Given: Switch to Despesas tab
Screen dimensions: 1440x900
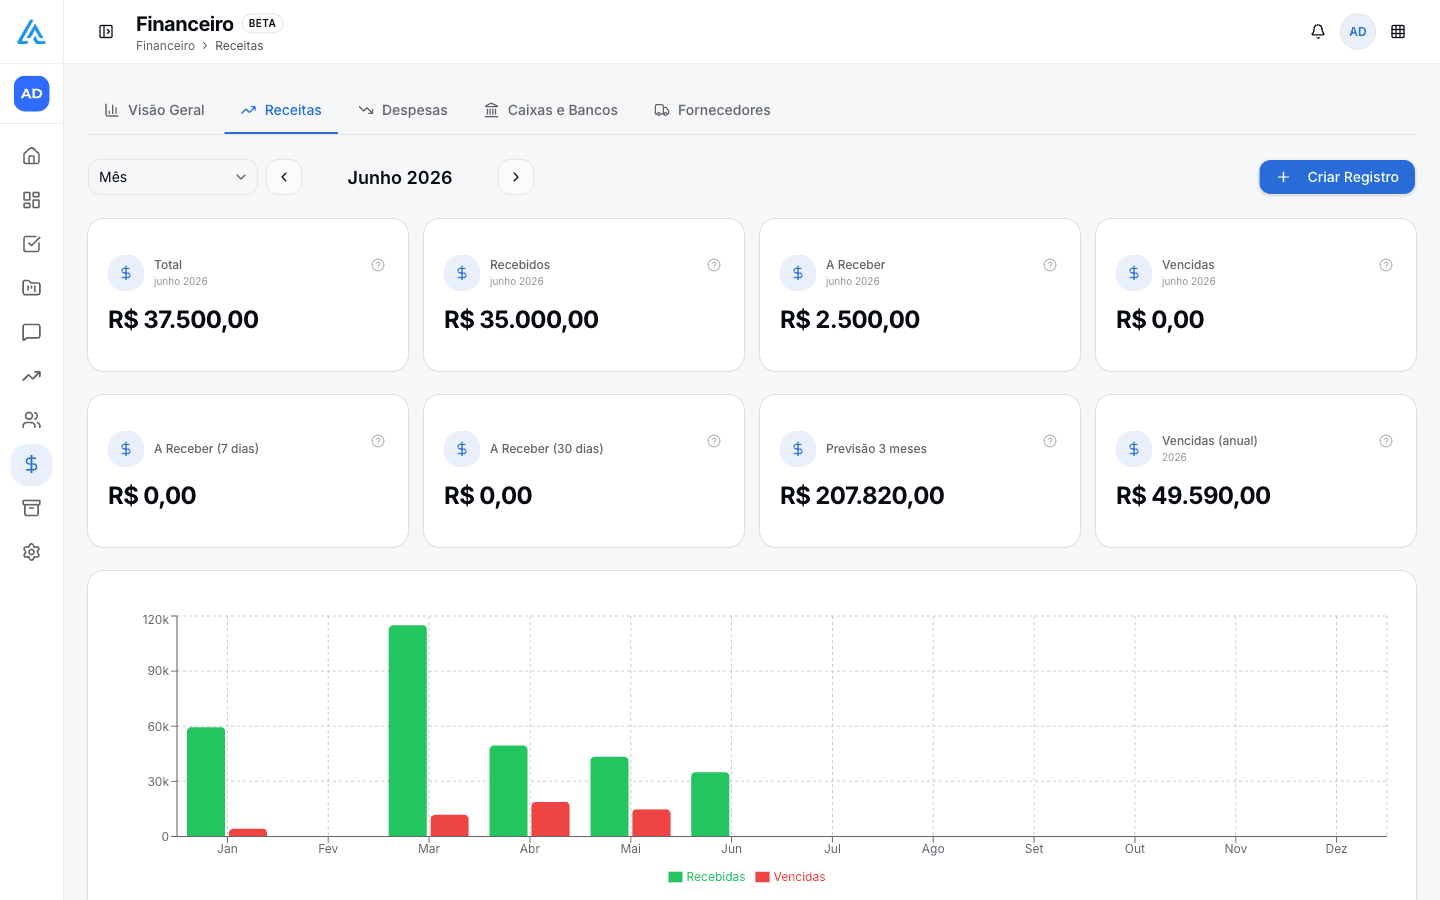Looking at the screenshot, I should click(x=403, y=110).
